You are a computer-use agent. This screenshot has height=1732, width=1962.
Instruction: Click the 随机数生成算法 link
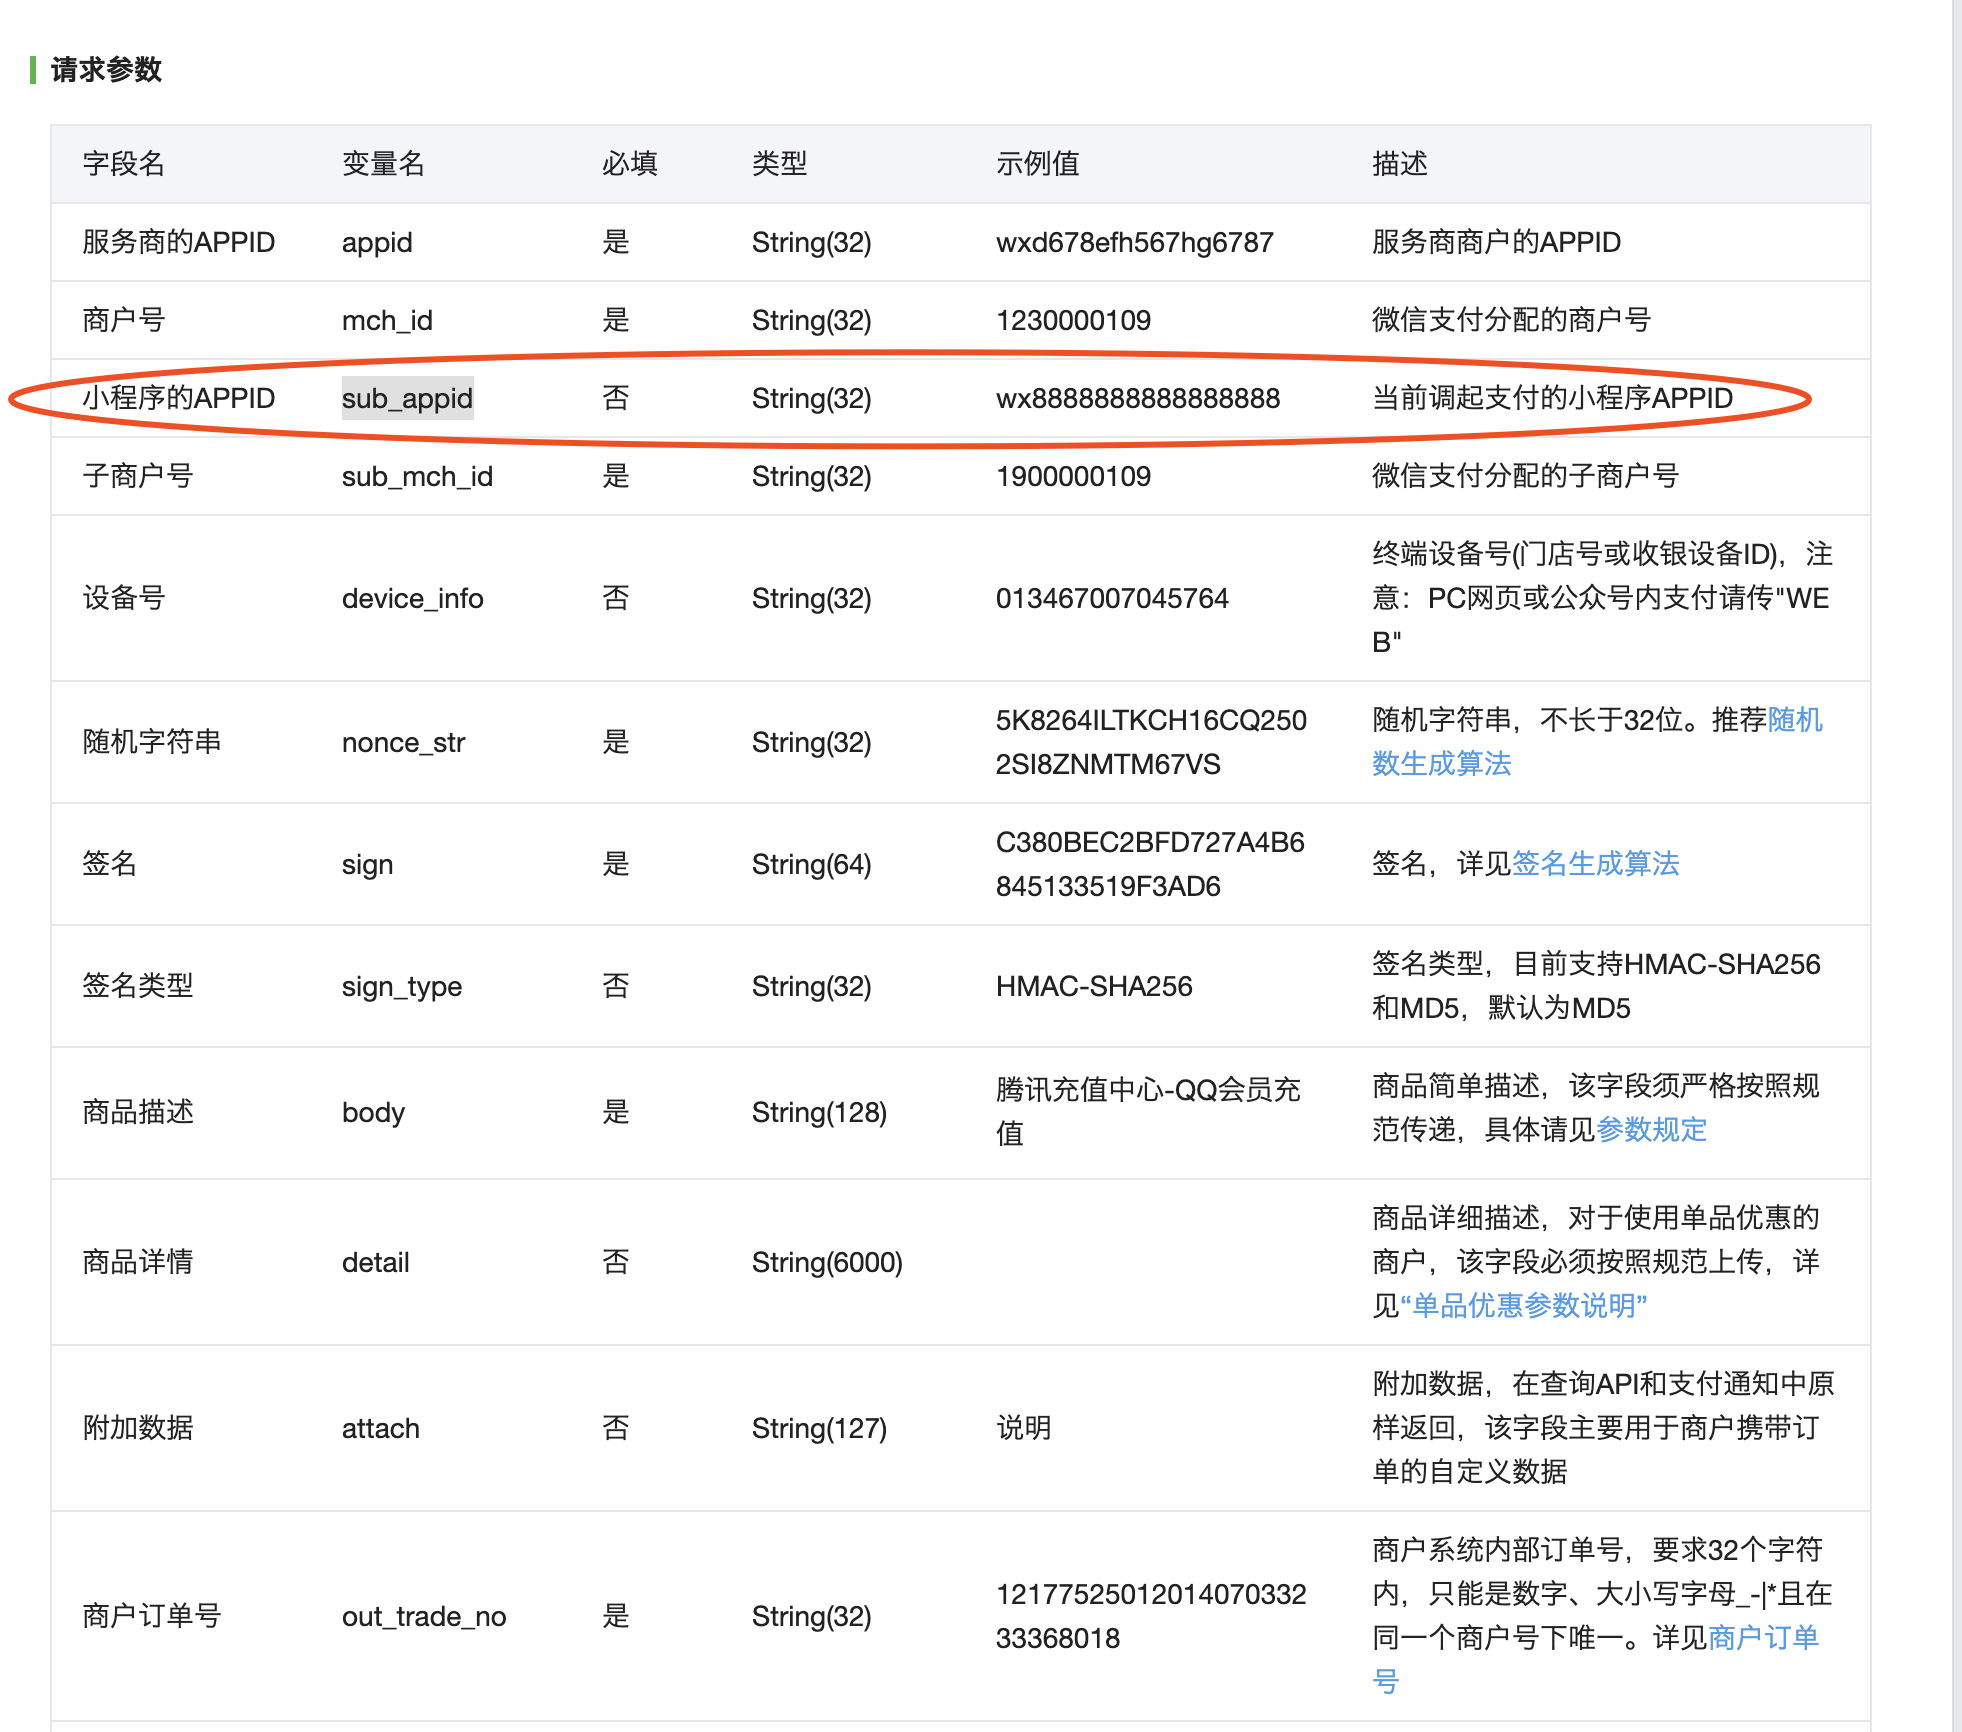1441,764
